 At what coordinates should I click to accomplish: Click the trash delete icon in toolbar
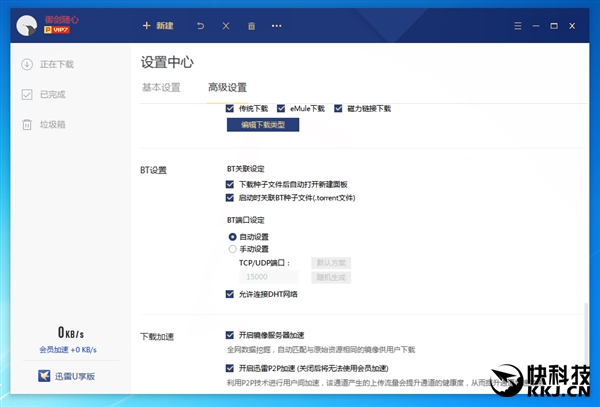click(251, 26)
